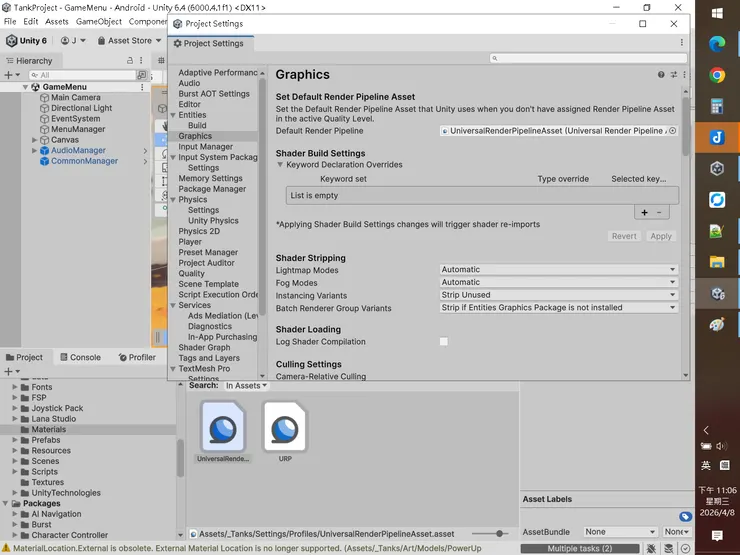This screenshot has height=555, width=740.
Task: Click the debugger bug icon in status bar
Action: click(x=651, y=548)
